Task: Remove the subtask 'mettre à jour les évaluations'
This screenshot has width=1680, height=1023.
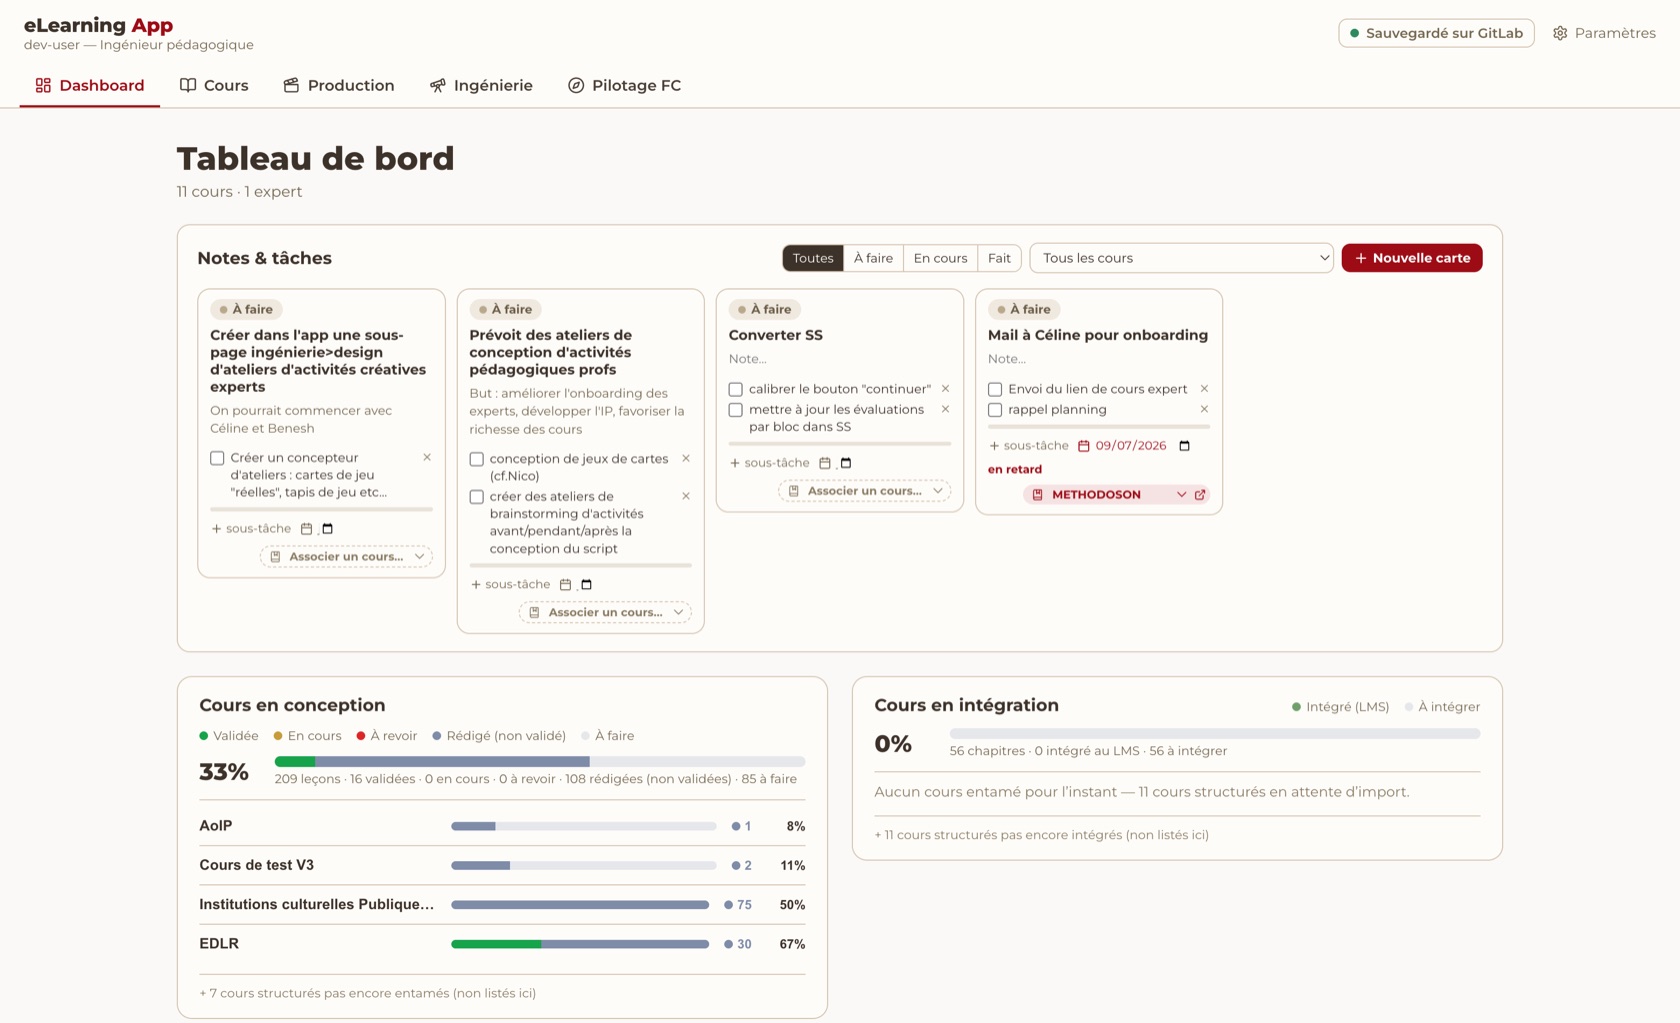Action: click(945, 409)
